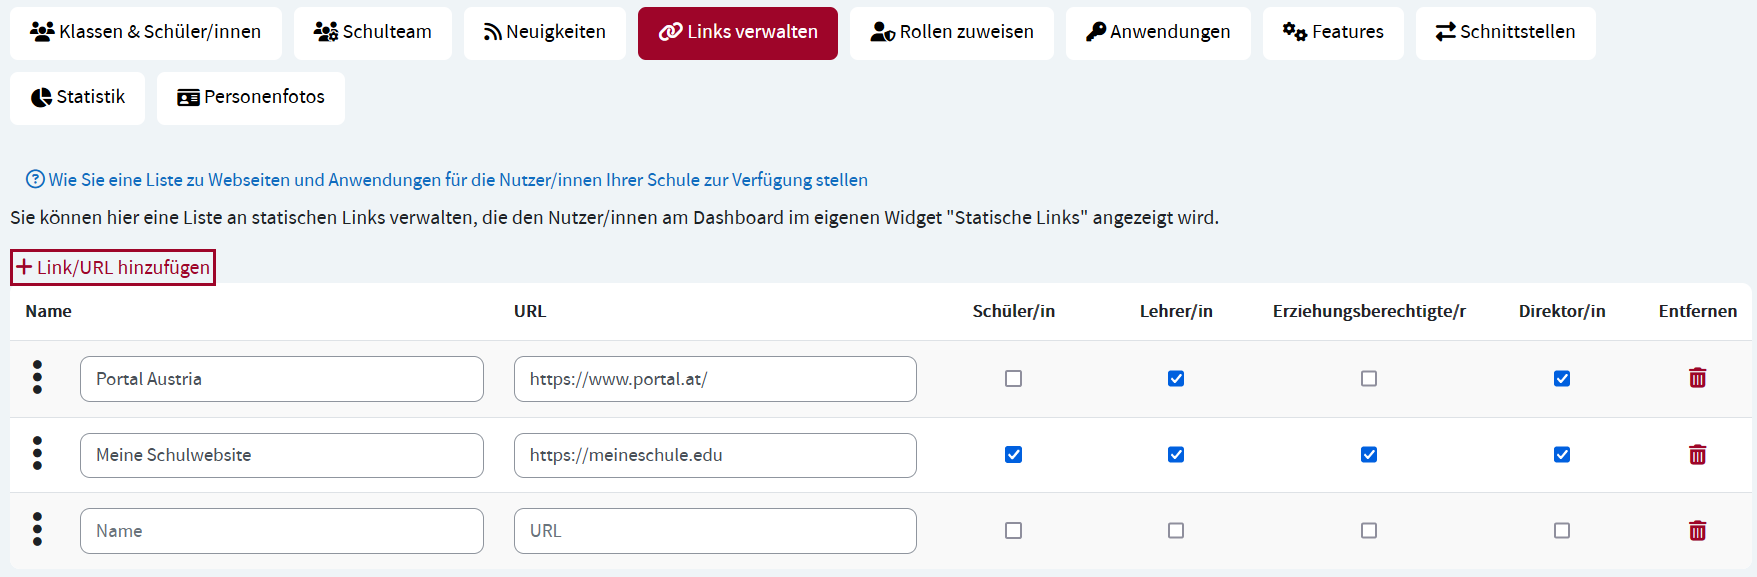This screenshot has width=1757, height=577.
Task: Focus the URL field containing https://www.portal.at/
Action: pyautogui.click(x=714, y=379)
